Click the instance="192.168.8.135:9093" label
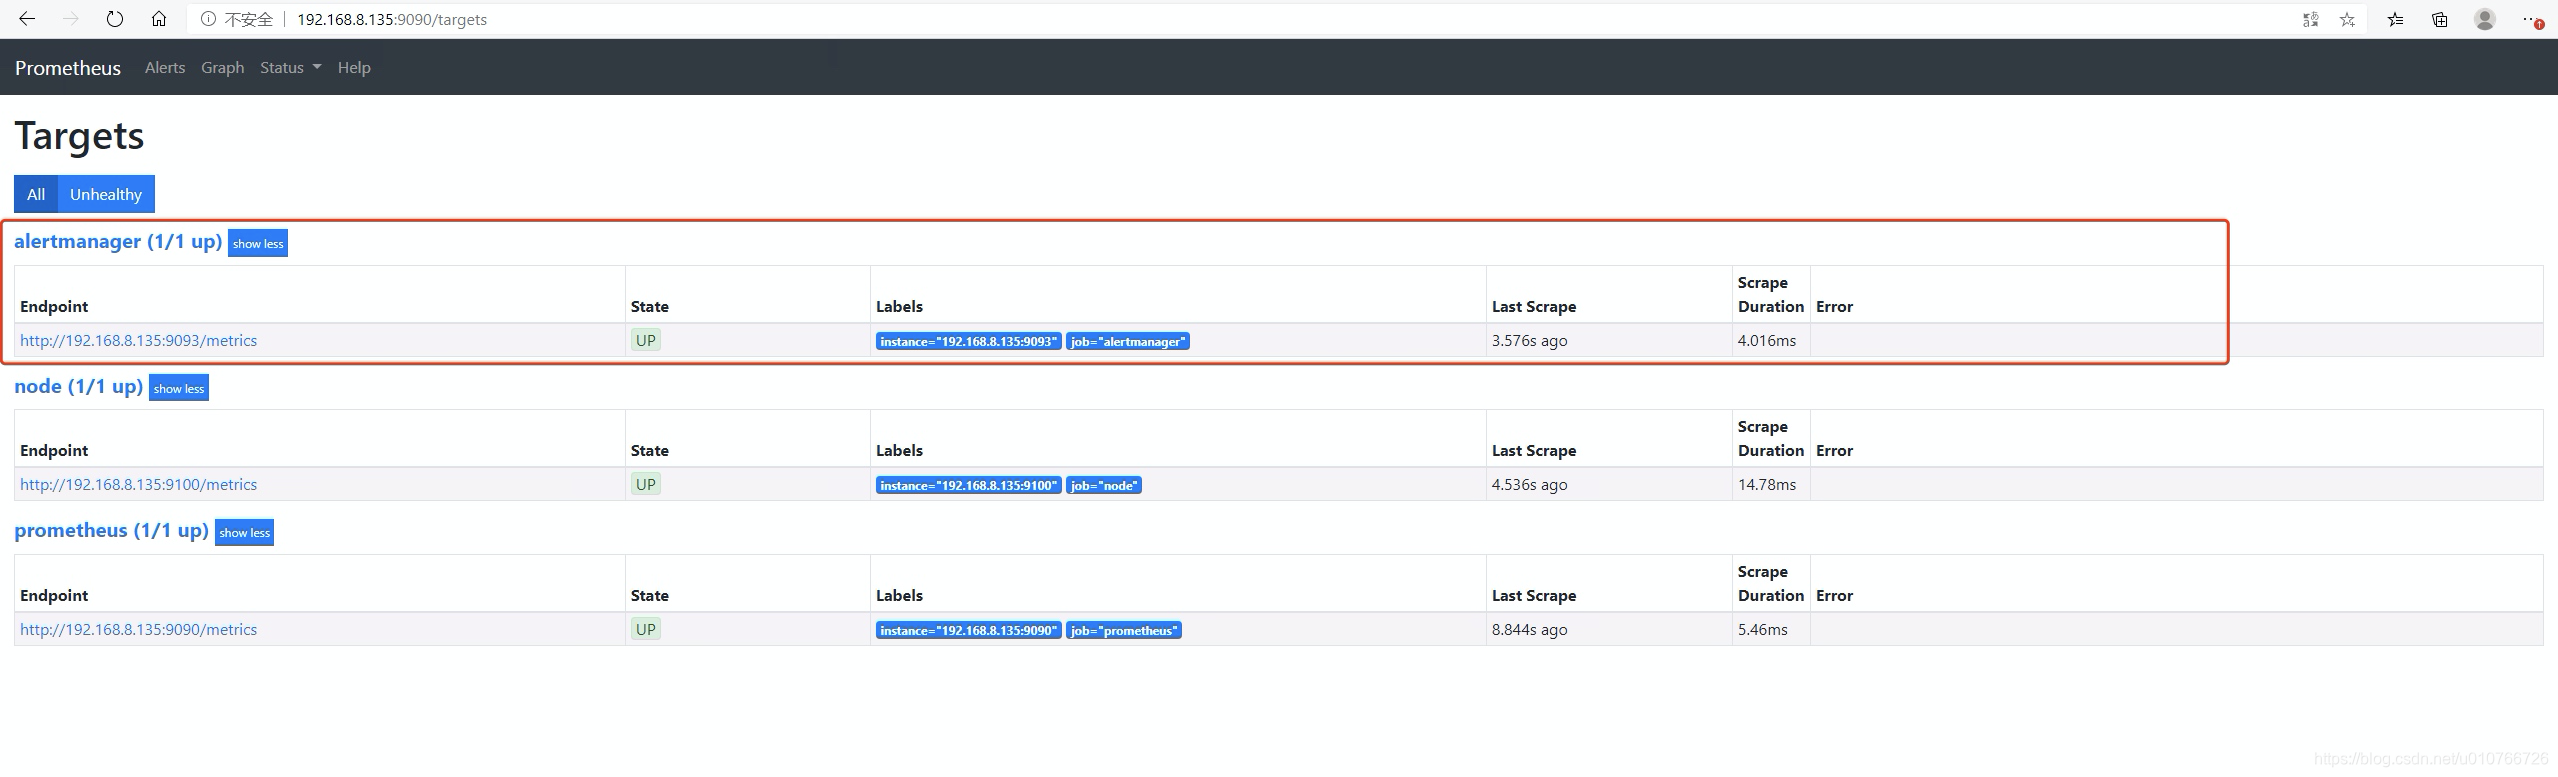Image resolution: width=2558 pixels, height=777 pixels. (x=968, y=341)
